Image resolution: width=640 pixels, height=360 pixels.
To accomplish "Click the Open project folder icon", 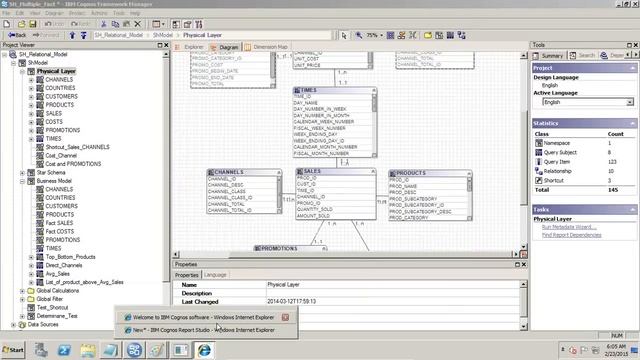I will (x=21, y=24).
